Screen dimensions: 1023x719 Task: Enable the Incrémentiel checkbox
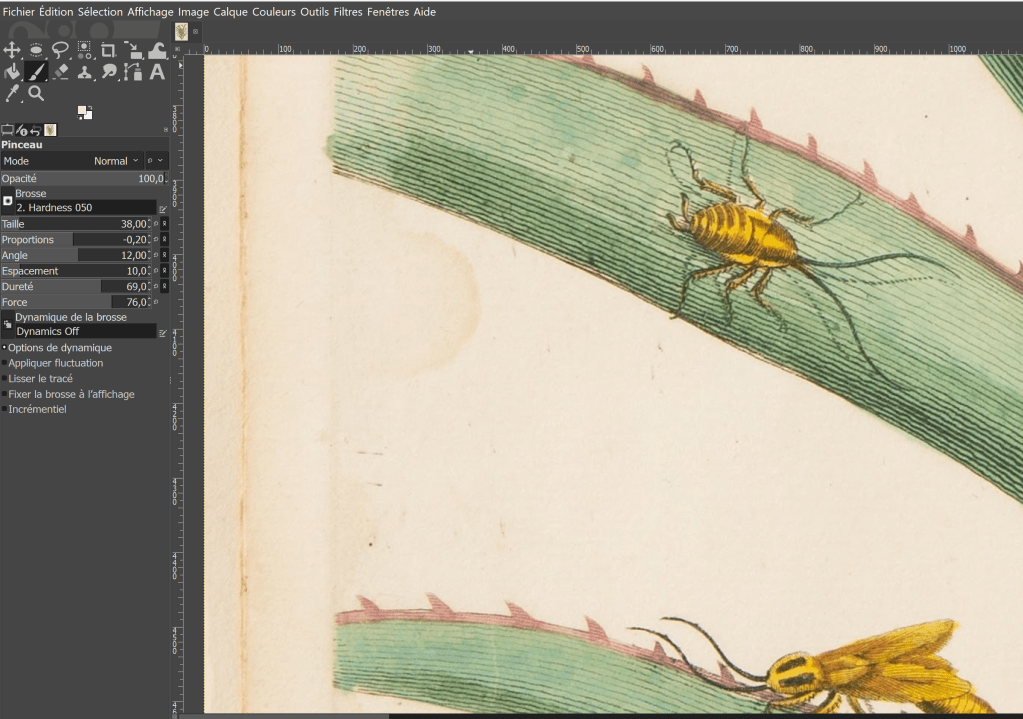[5, 409]
